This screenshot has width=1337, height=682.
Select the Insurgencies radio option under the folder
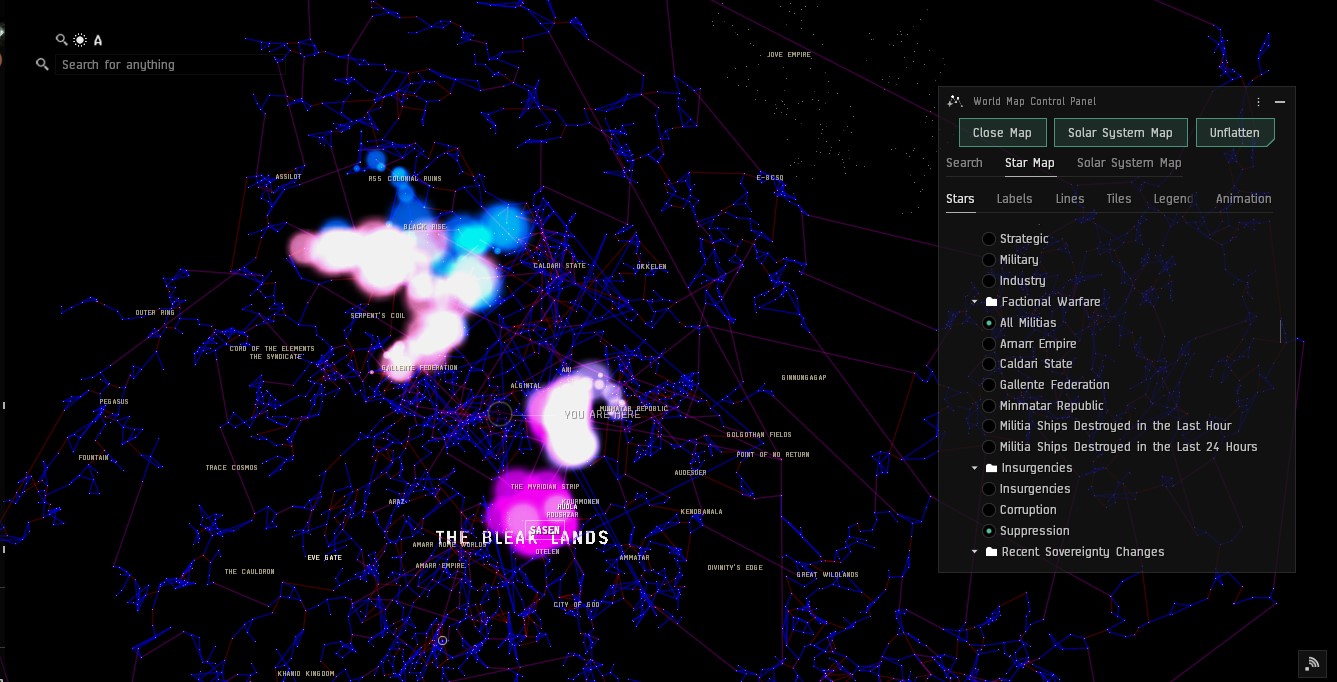[989, 489]
